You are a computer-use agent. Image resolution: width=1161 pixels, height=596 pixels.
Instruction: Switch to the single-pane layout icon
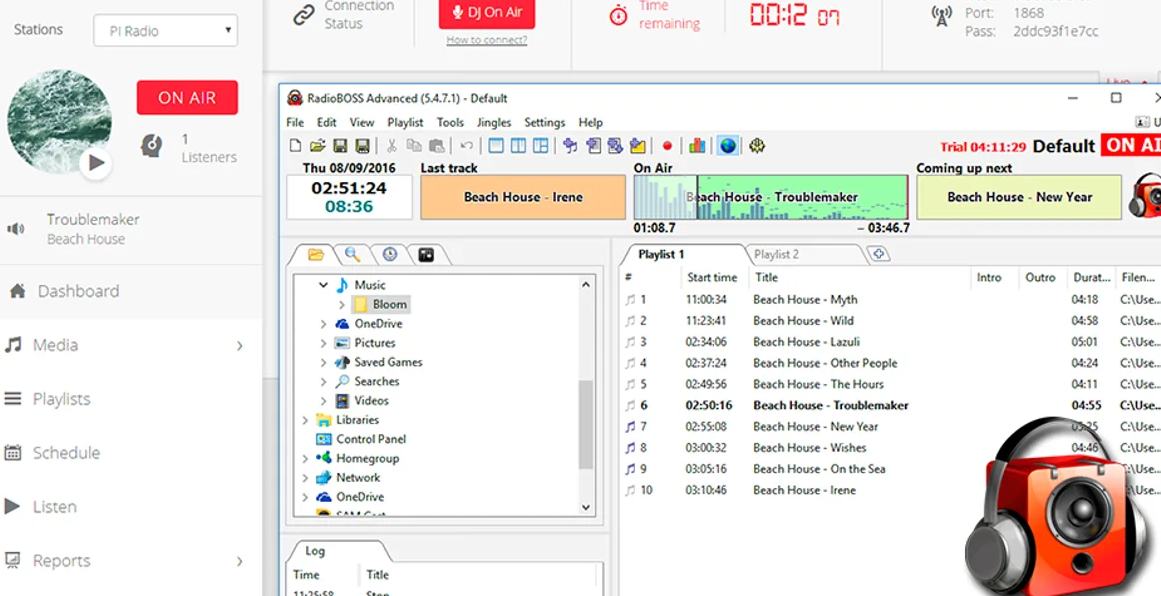[x=496, y=146]
